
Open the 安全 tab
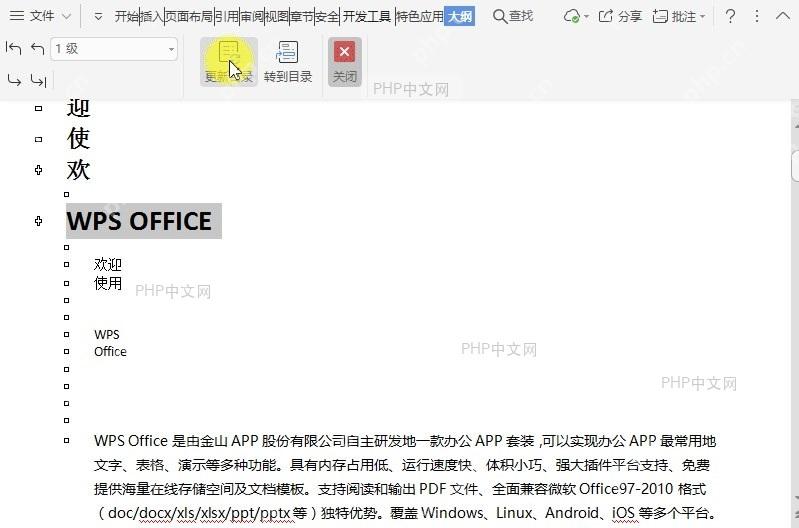pos(327,16)
